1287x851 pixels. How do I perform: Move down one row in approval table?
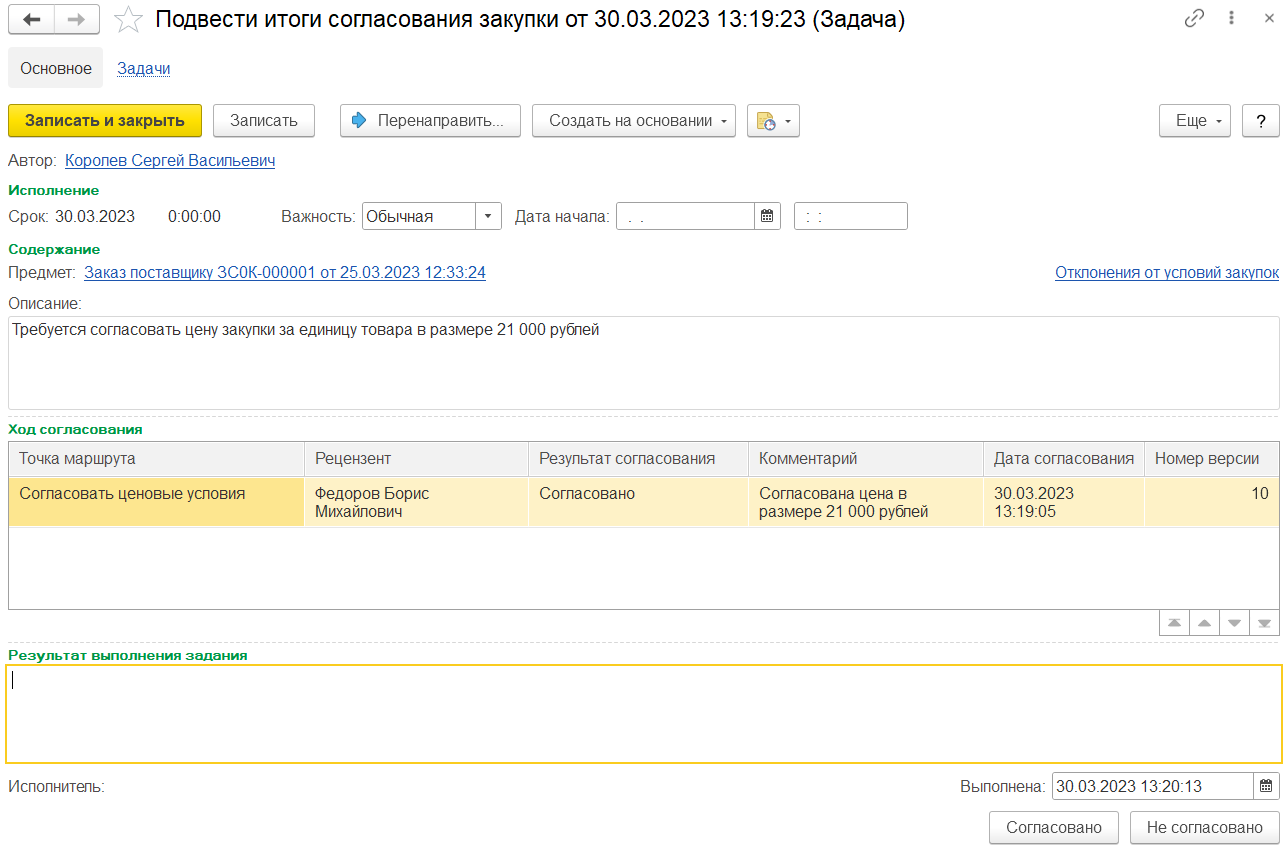click(x=1234, y=623)
